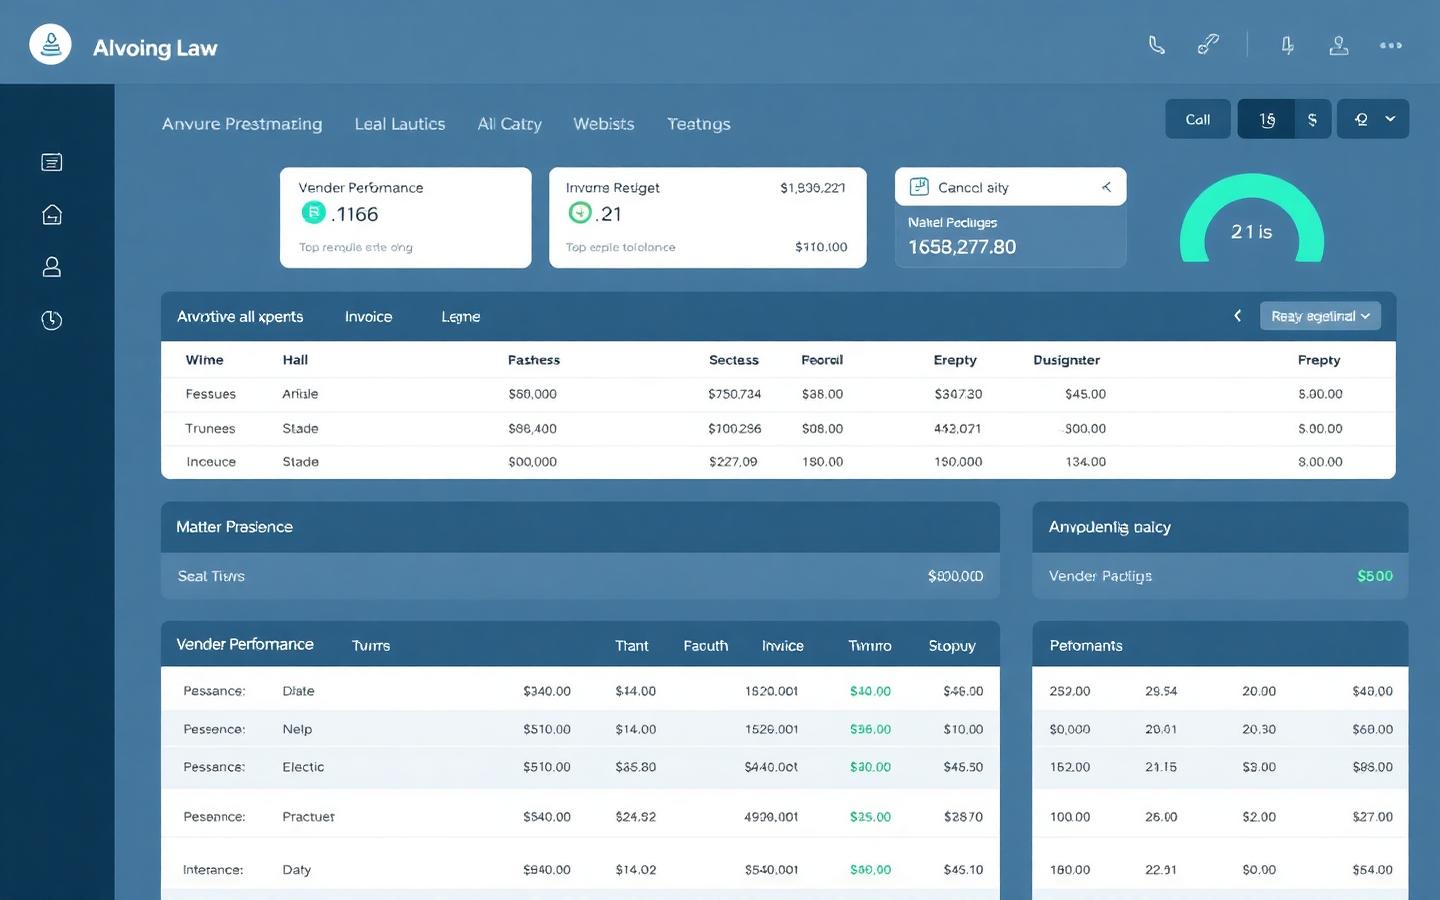
Task: Click the green $40.00 value
Action: 870,691
